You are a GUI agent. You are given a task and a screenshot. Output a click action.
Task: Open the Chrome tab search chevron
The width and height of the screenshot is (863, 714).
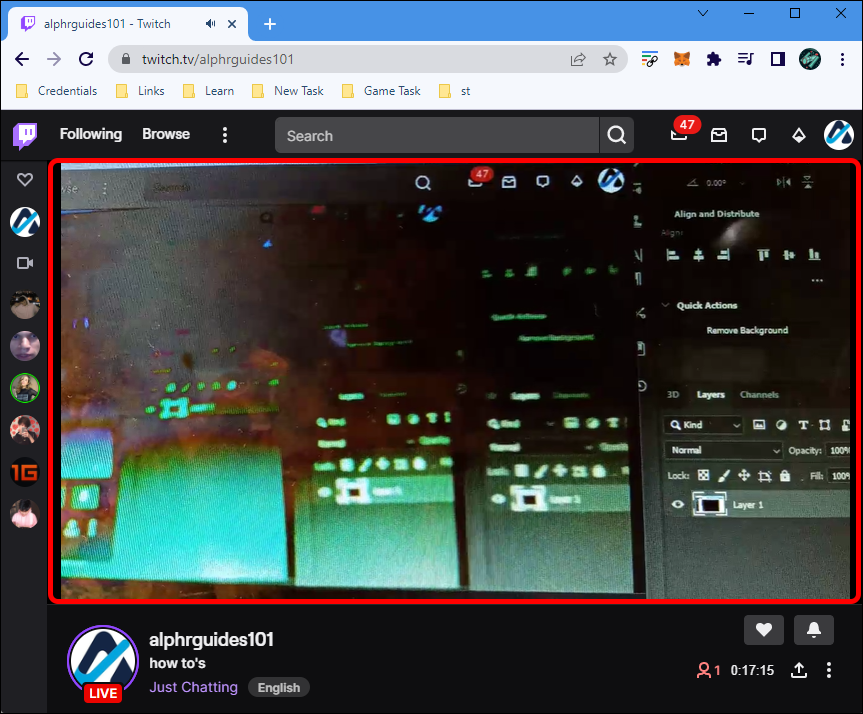point(703,13)
